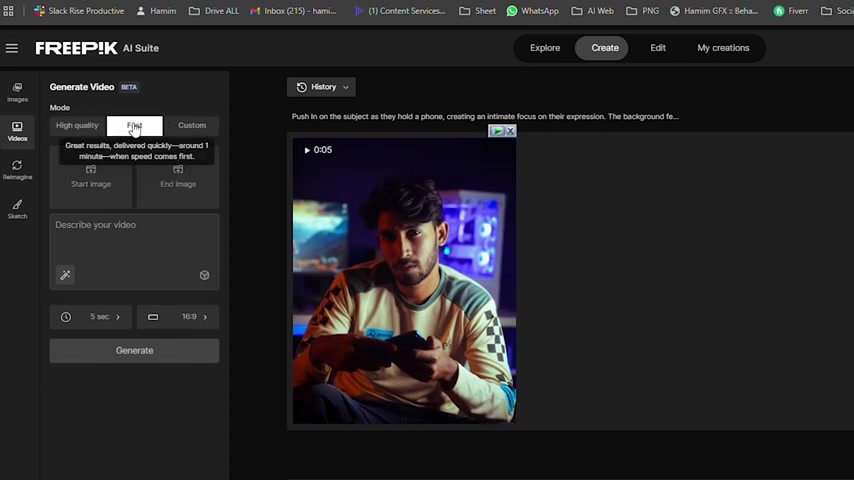Click the History clock icon
This screenshot has width=854, height=480.
tap(302, 87)
